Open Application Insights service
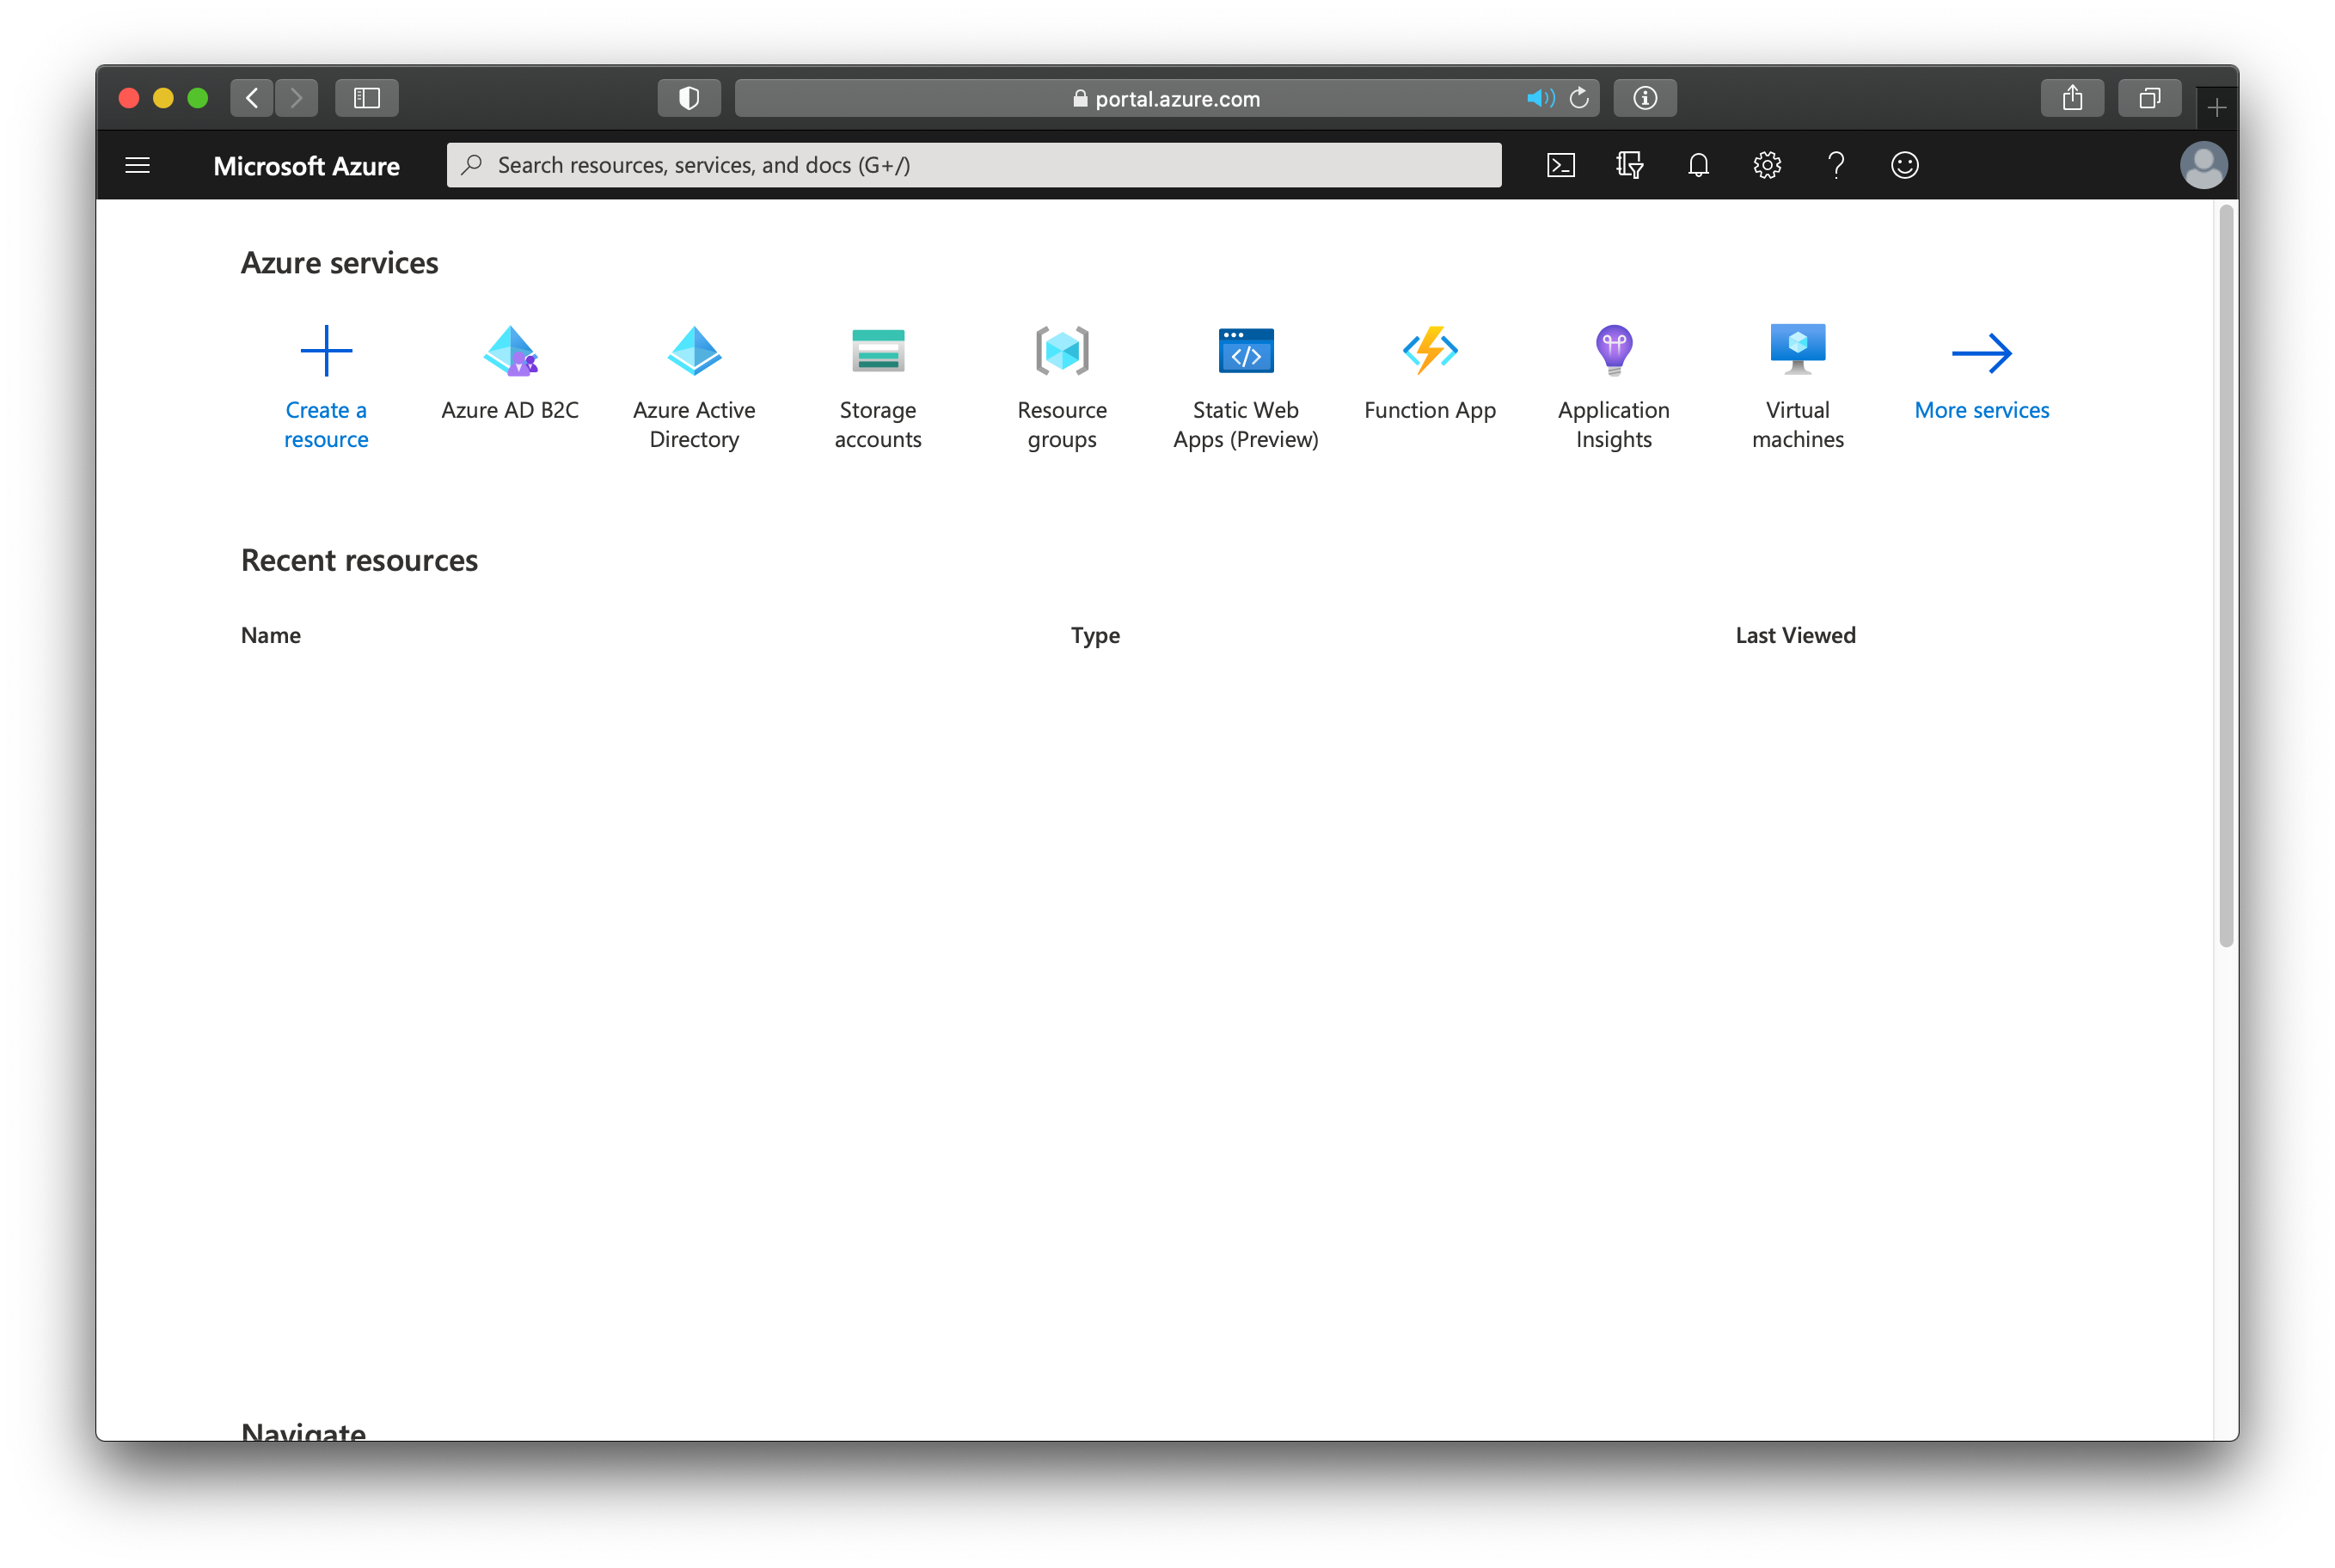Image resolution: width=2335 pixels, height=1568 pixels. pos(1613,386)
